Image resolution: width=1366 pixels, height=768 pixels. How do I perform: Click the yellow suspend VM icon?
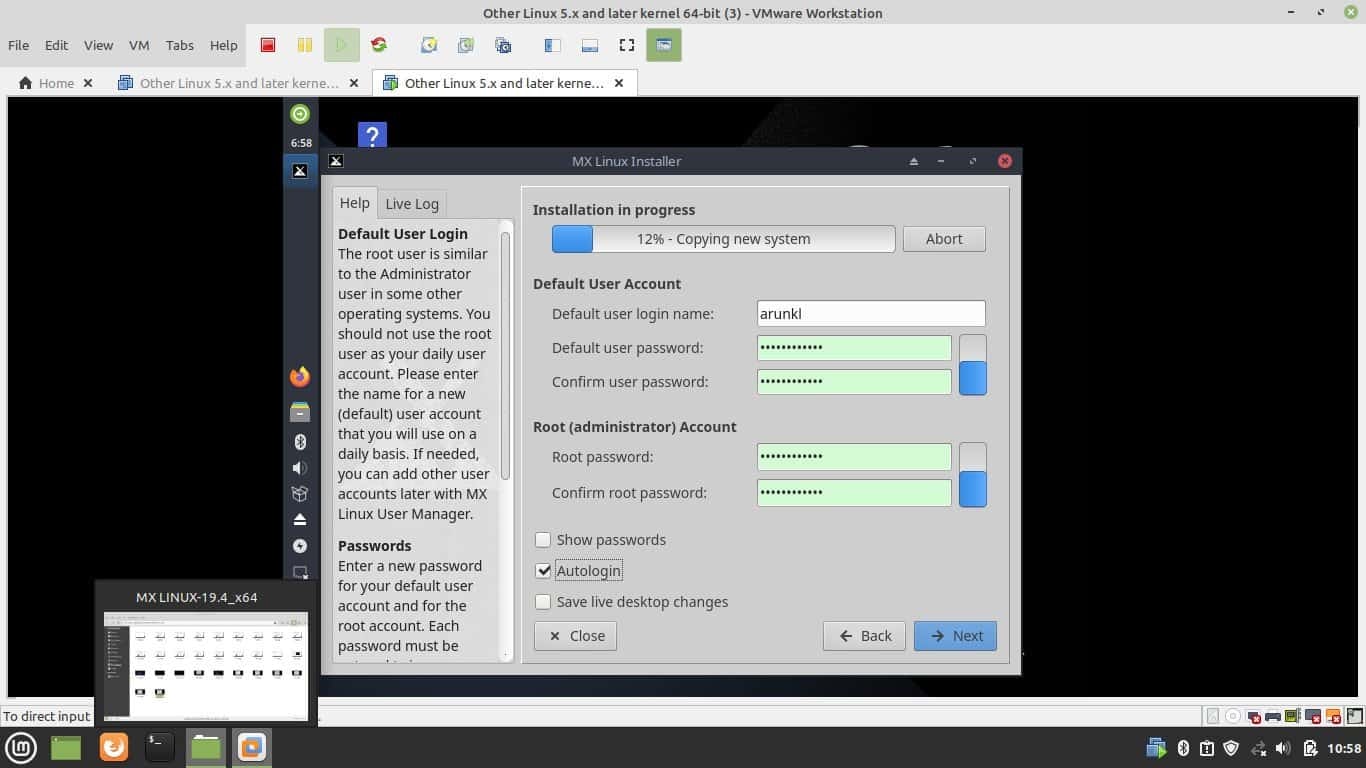(x=305, y=45)
